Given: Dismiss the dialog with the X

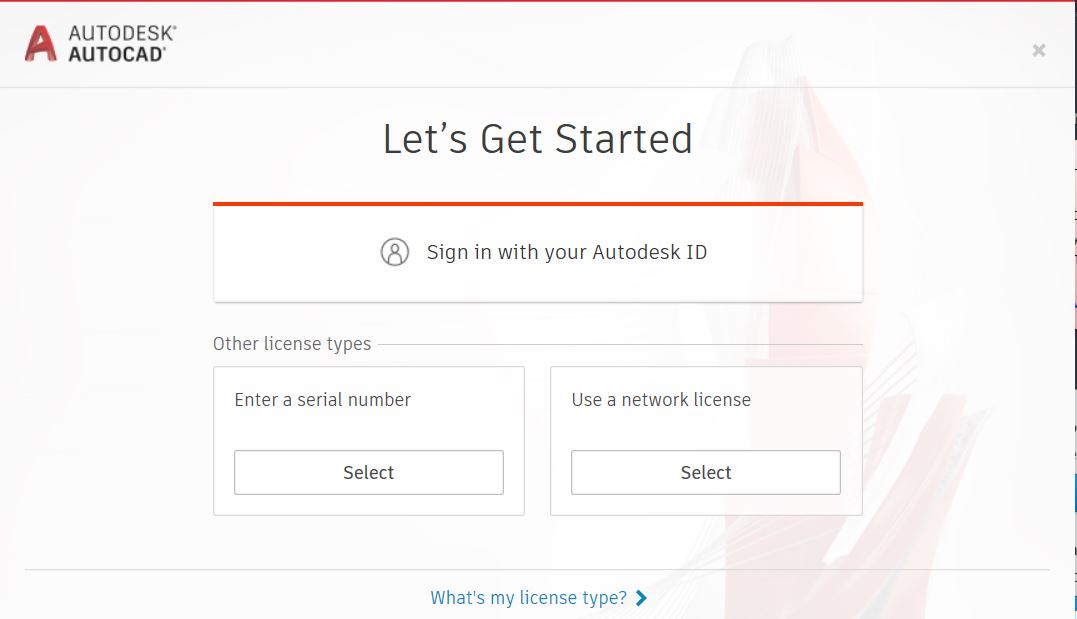Looking at the screenshot, I should [1038, 49].
